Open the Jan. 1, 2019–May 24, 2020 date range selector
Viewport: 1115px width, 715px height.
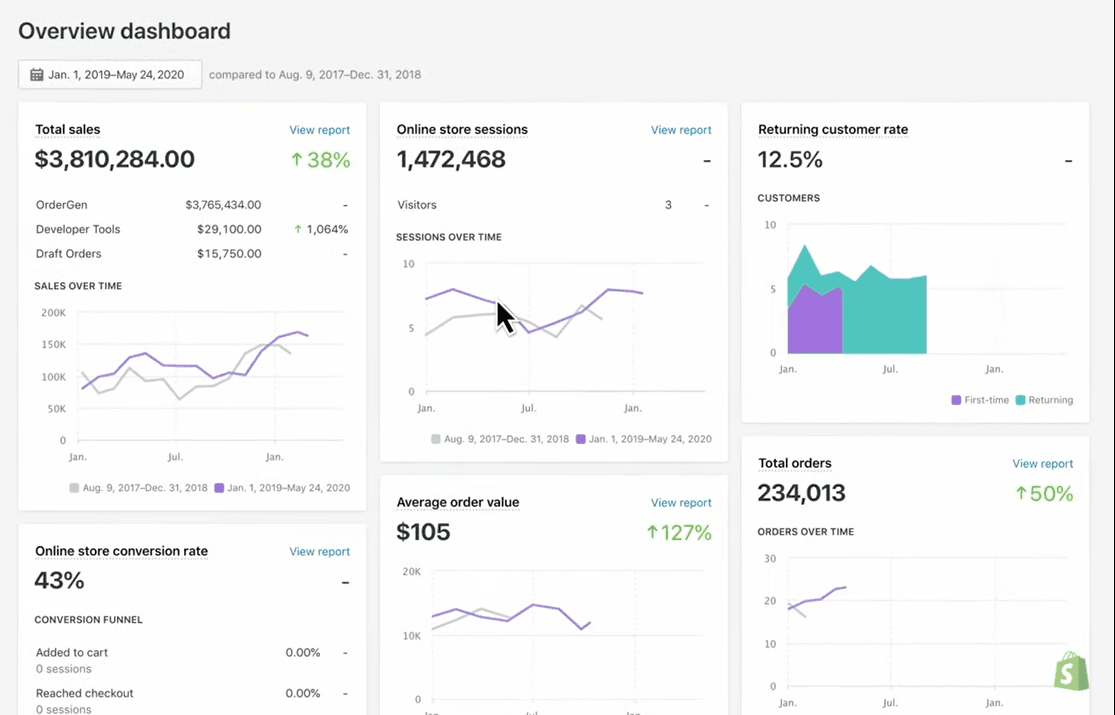pyautogui.click(x=110, y=75)
